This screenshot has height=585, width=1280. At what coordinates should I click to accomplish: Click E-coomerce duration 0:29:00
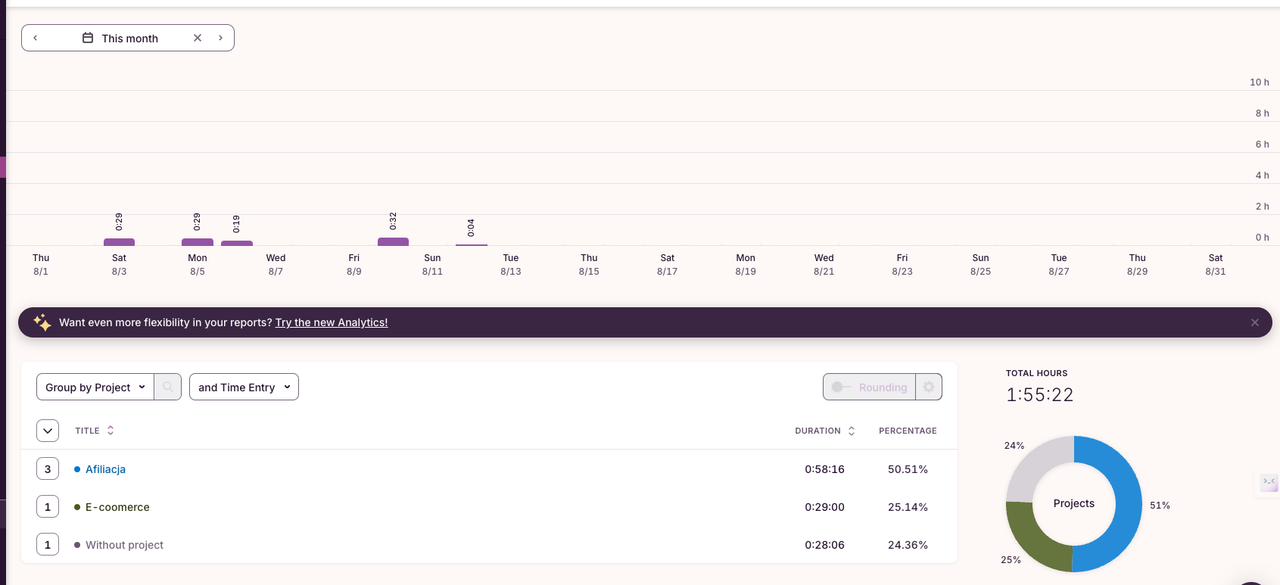click(x=825, y=507)
